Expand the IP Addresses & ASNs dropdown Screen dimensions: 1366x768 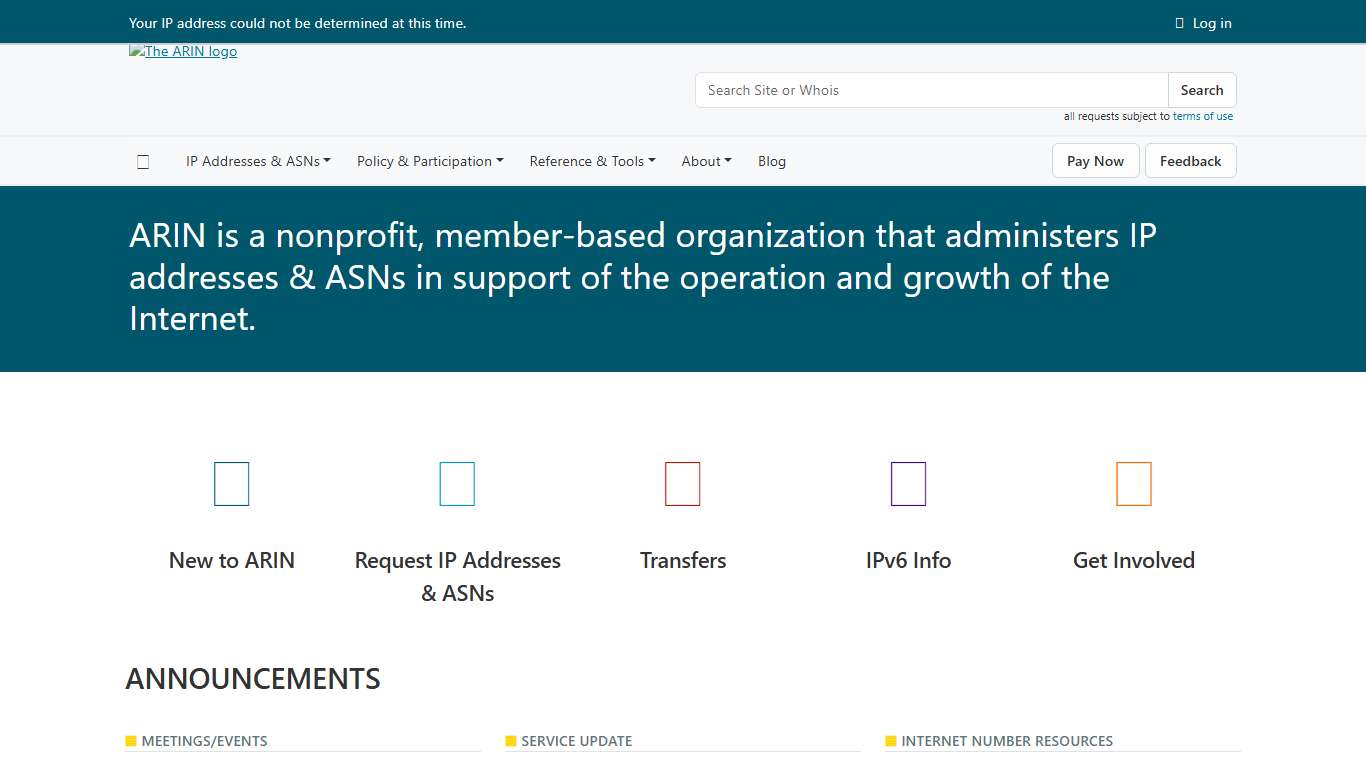(x=258, y=161)
